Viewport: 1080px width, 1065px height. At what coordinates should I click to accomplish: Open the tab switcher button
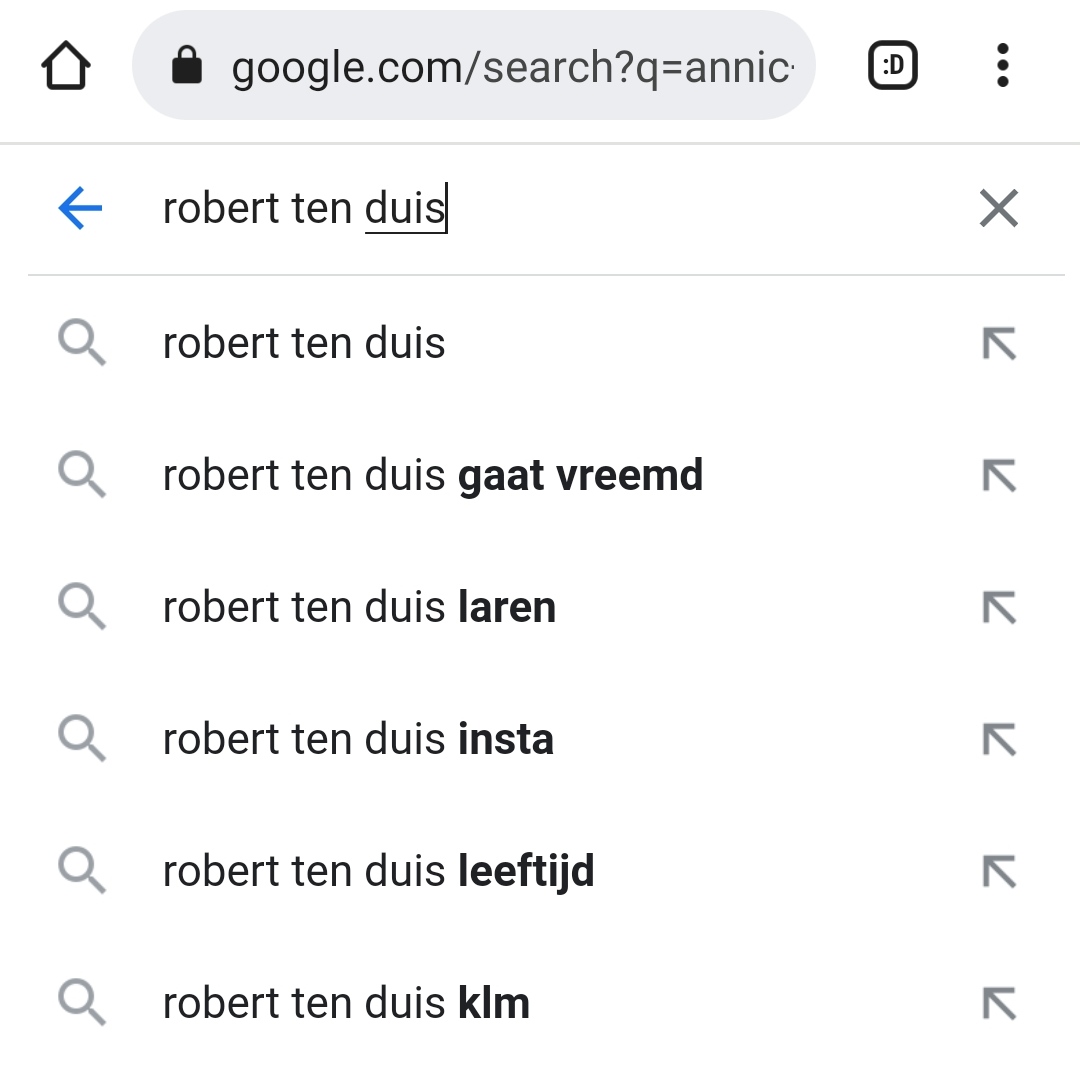coord(893,65)
